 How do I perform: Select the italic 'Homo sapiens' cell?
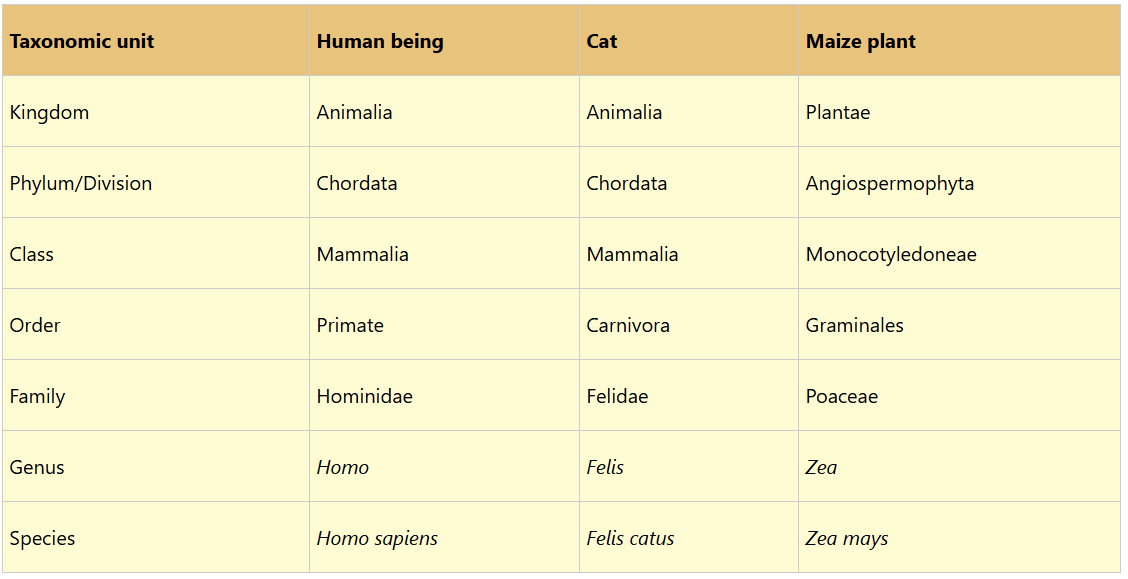(x=377, y=539)
